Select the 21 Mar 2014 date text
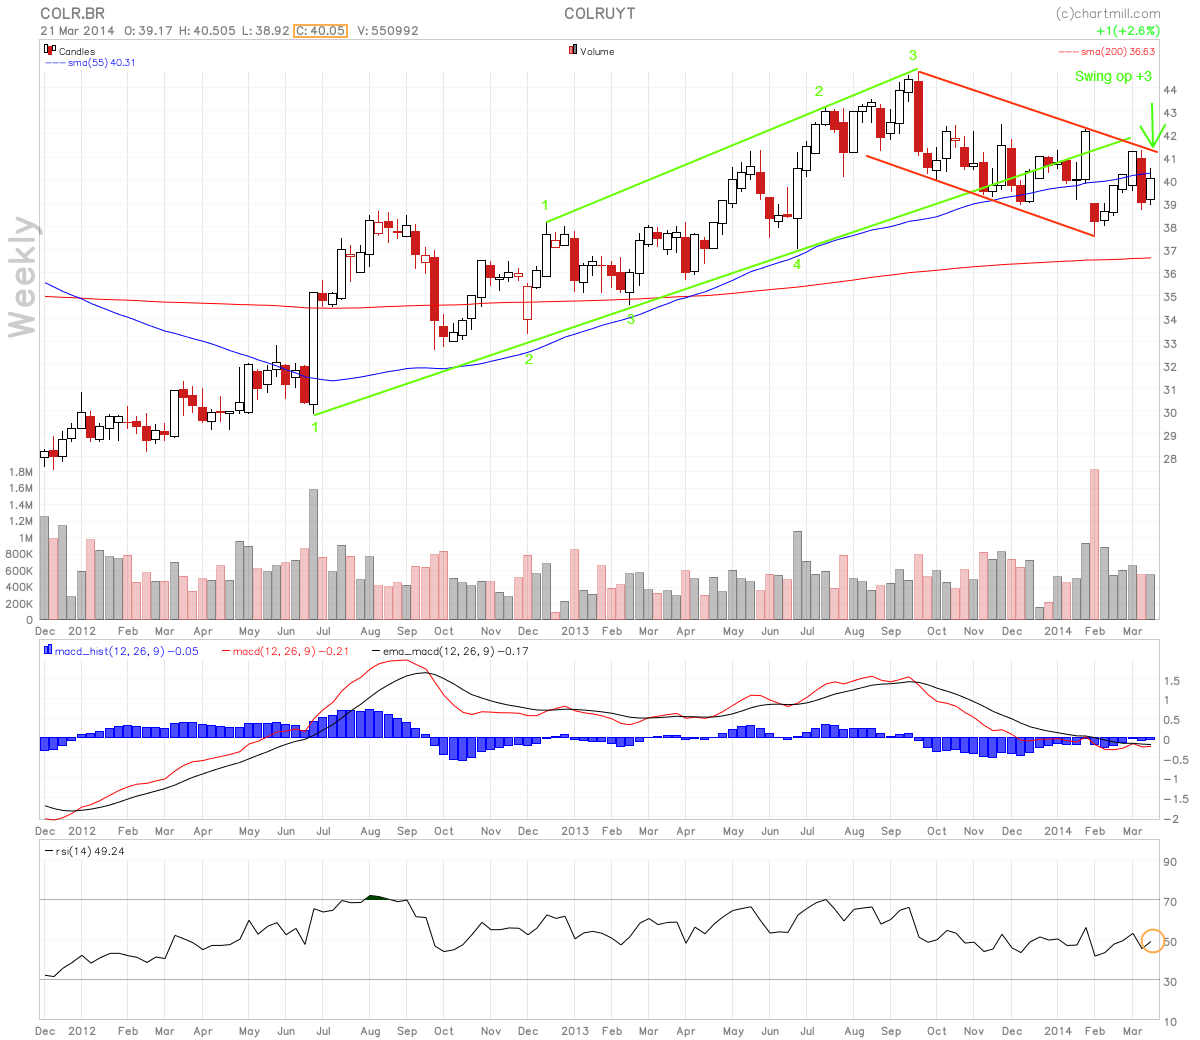1200x1040 pixels. tap(79, 31)
